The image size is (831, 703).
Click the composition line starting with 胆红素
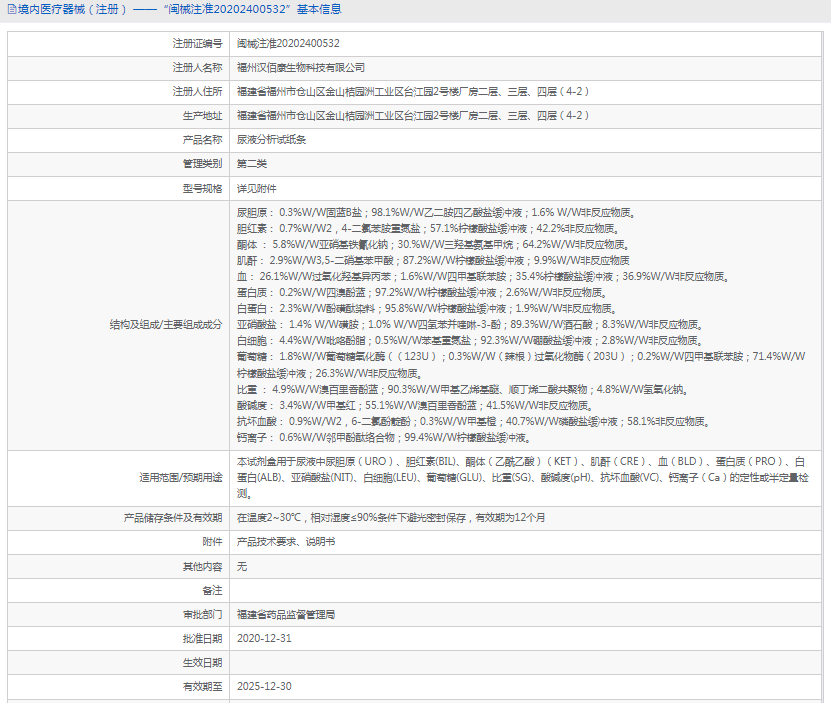[x=428, y=229]
